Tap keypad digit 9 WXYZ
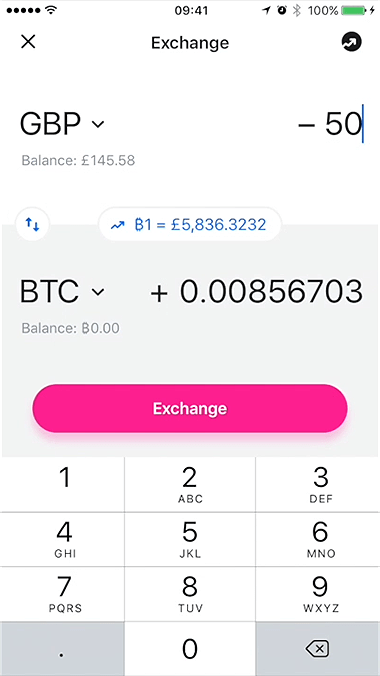The width and height of the screenshot is (380, 676). coord(318,594)
